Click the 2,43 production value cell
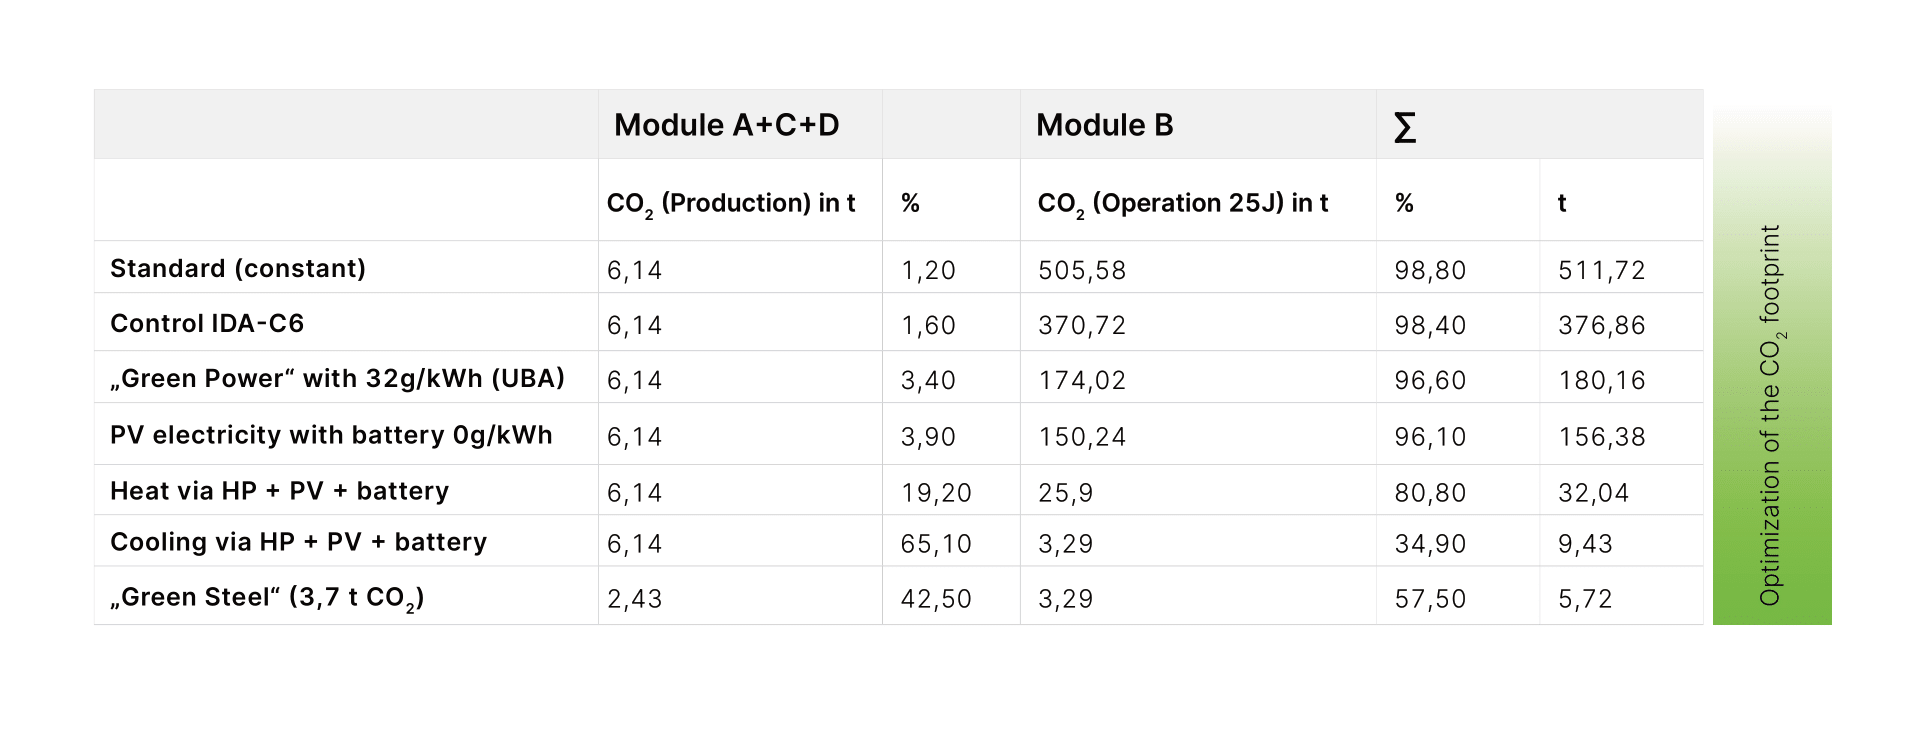 point(634,599)
